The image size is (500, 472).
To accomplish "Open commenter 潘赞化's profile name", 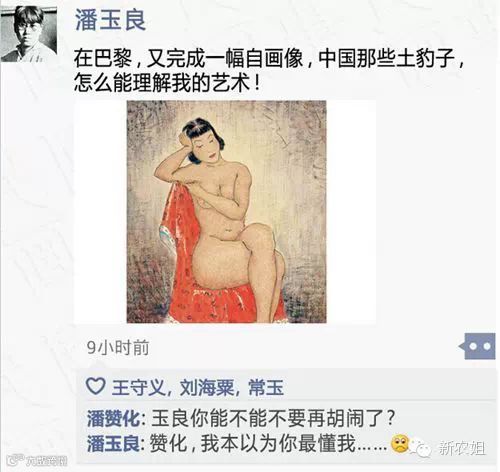I will click(x=113, y=418).
